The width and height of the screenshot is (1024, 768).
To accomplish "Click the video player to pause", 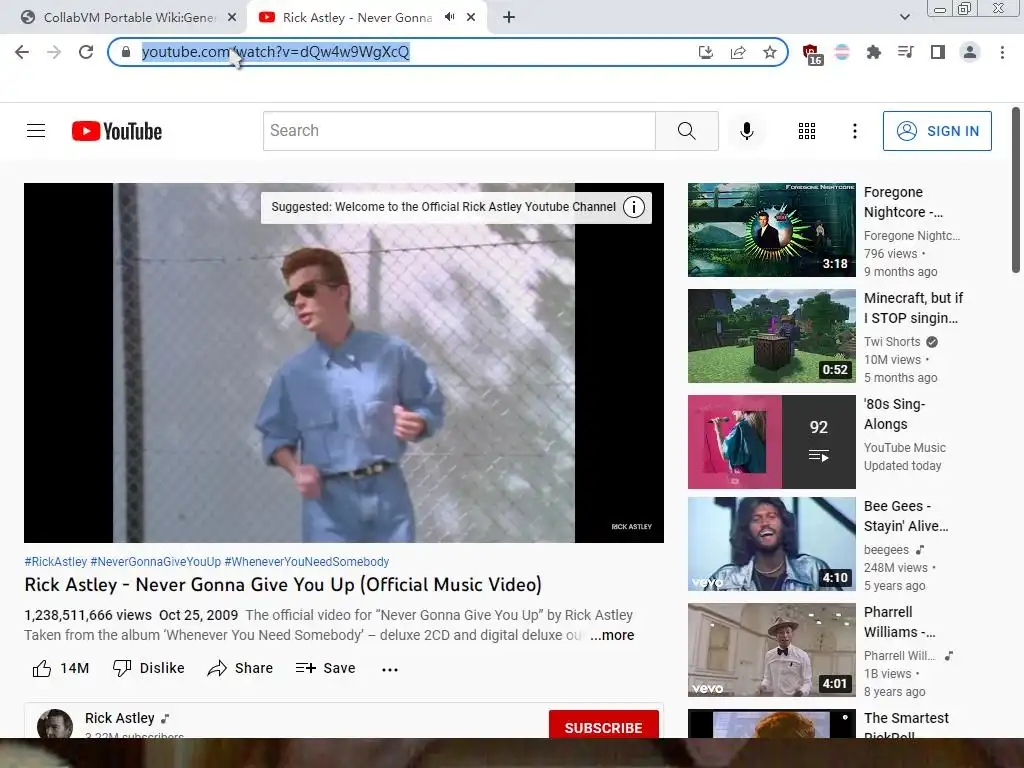I will [344, 362].
